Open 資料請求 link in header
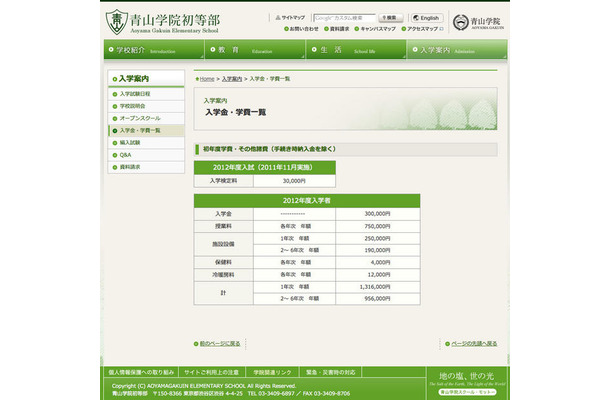The height and width of the screenshot is (400, 610). pyautogui.click(x=337, y=29)
